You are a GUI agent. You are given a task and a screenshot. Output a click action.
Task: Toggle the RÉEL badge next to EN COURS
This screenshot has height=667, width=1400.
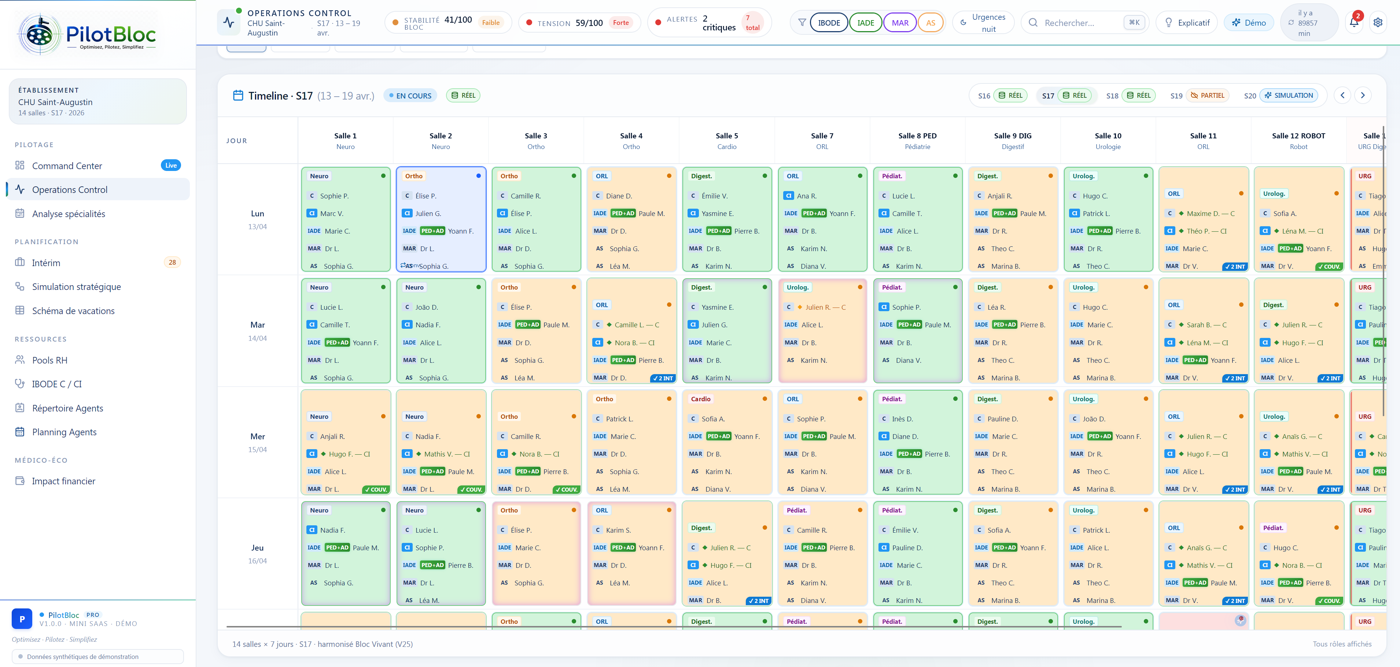(x=463, y=96)
